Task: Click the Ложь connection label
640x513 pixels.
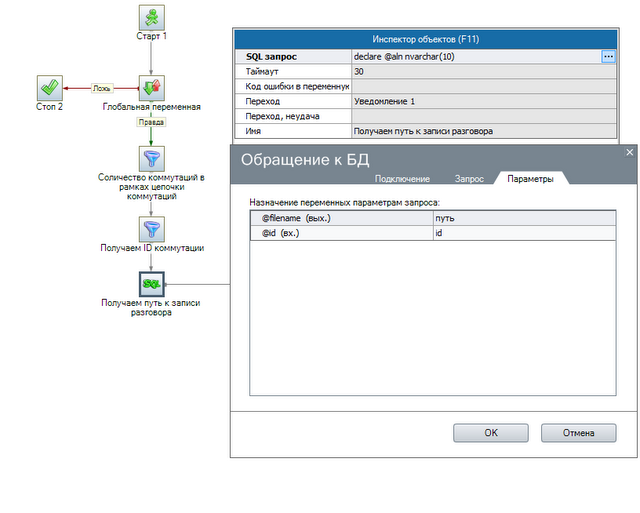Action: [x=104, y=87]
